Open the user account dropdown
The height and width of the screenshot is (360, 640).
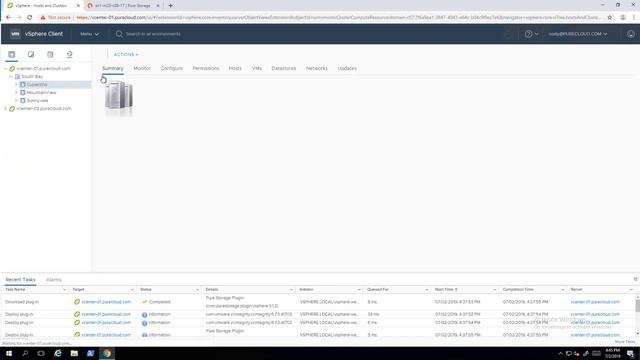click(578, 34)
